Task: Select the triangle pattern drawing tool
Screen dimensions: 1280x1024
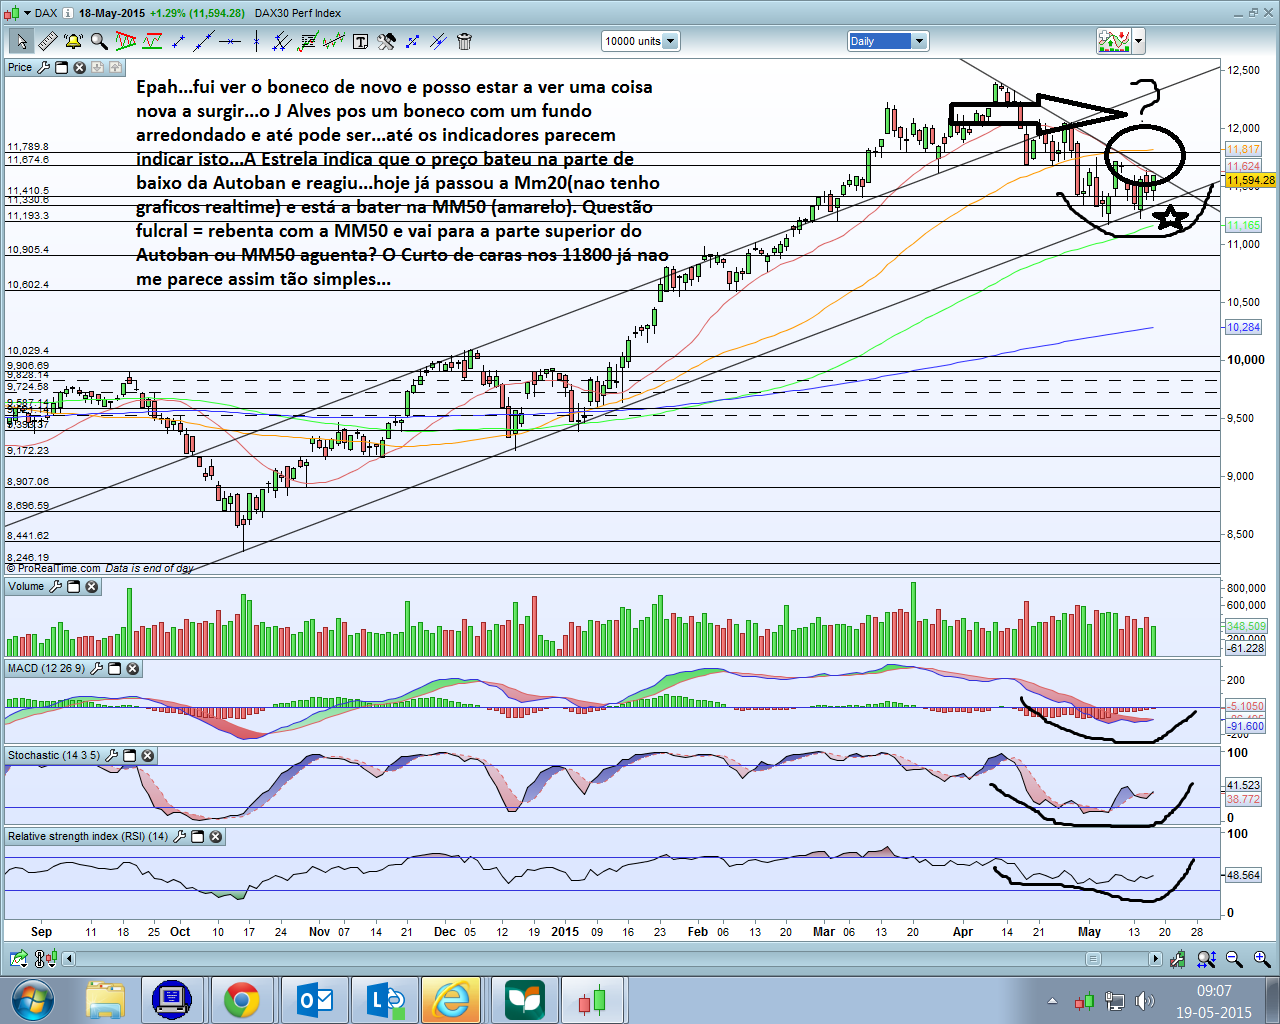Action: click(126, 41)
